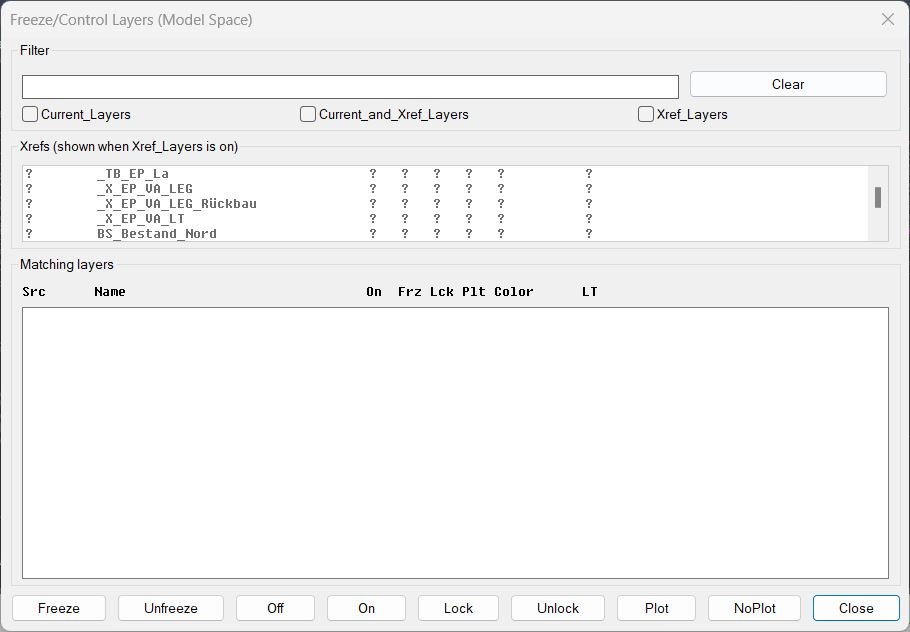Select the NoPlot button

[754, 608]
